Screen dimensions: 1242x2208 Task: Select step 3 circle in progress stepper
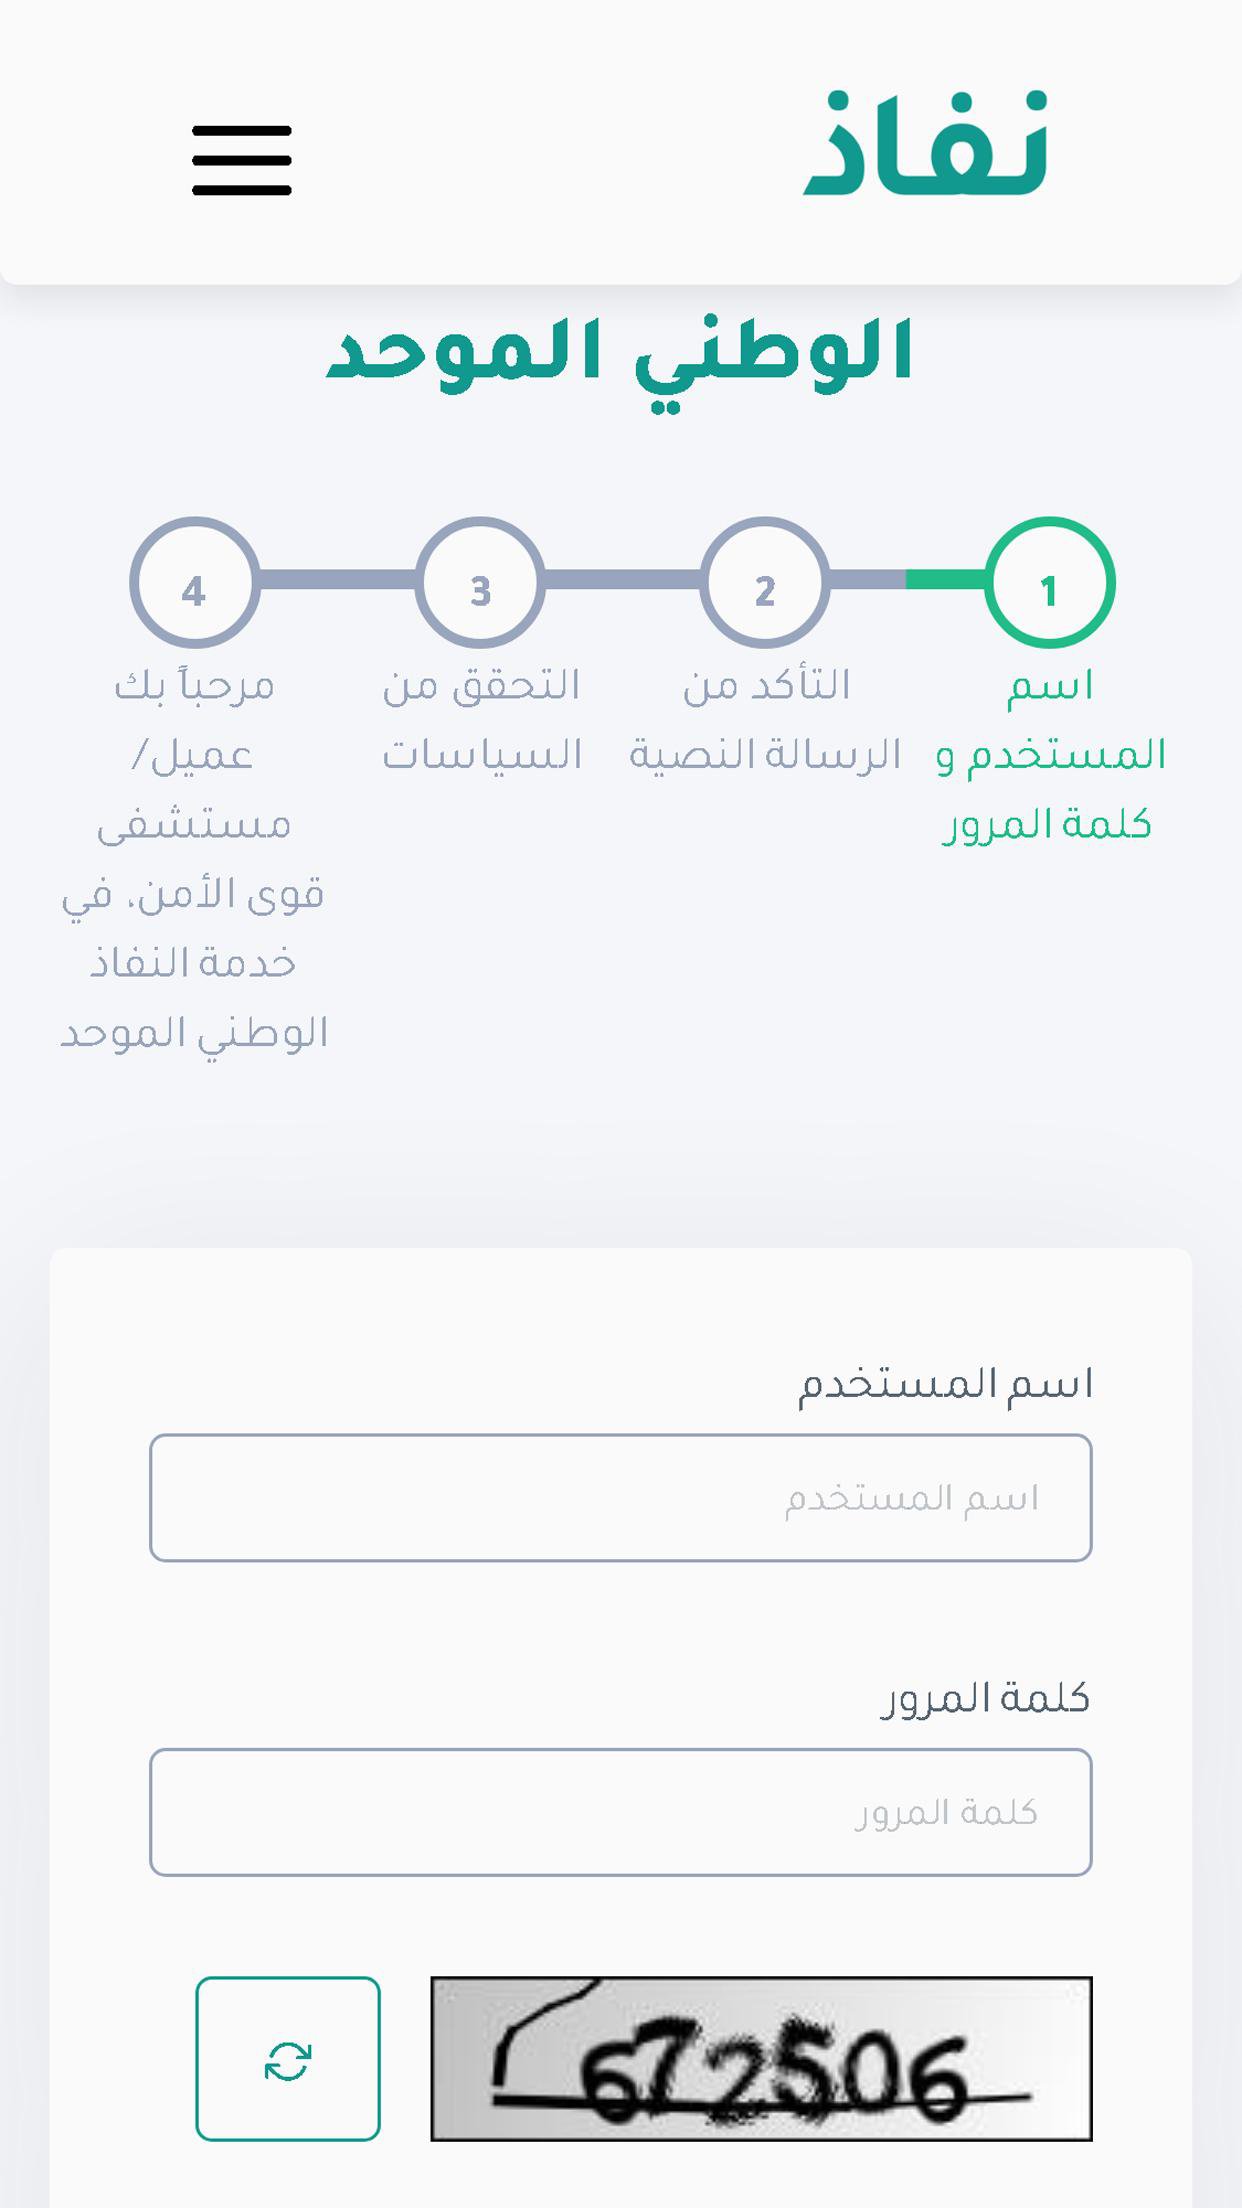click(480, 582)
